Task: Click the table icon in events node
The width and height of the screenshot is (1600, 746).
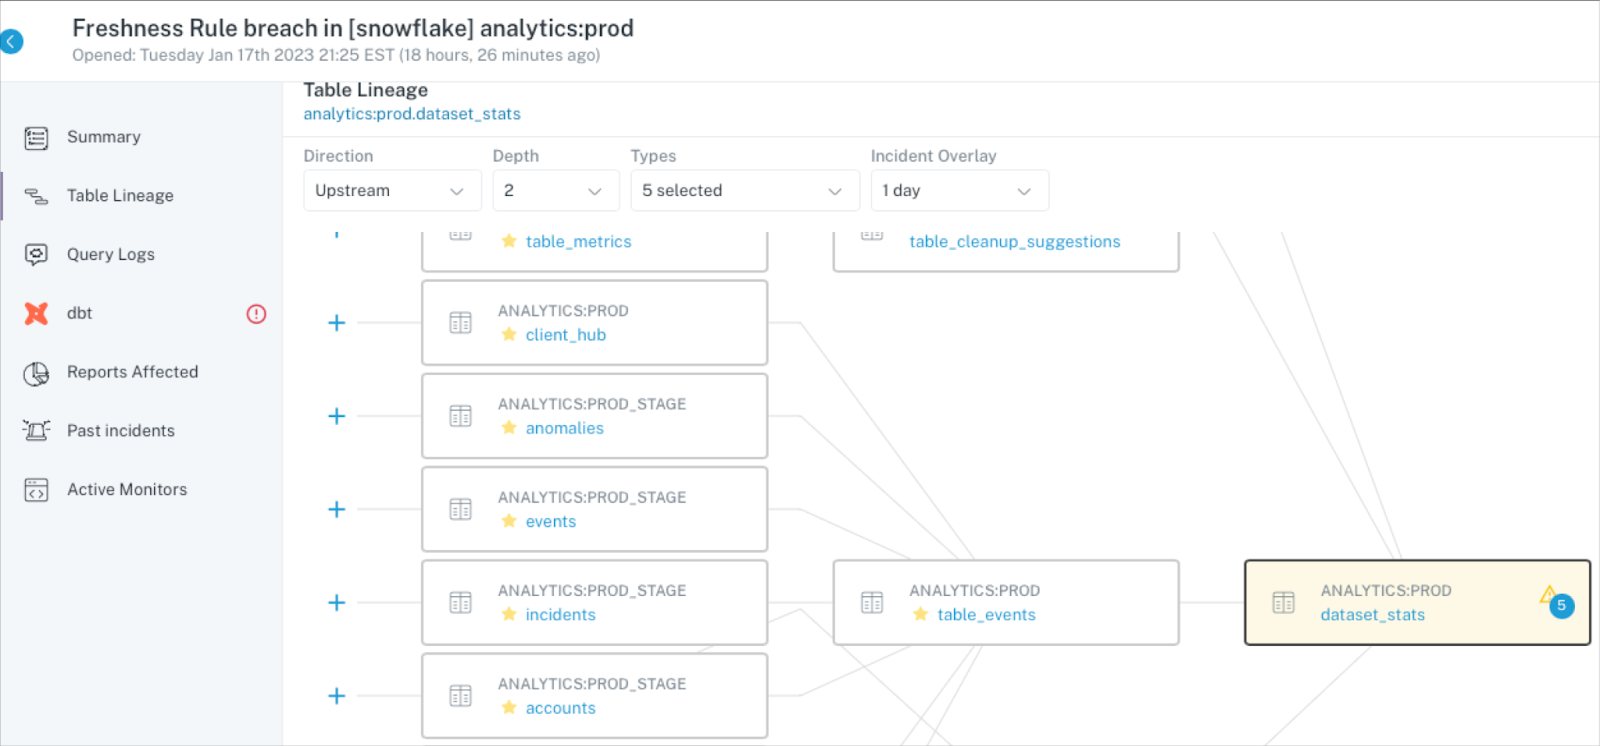Action: 460,509
